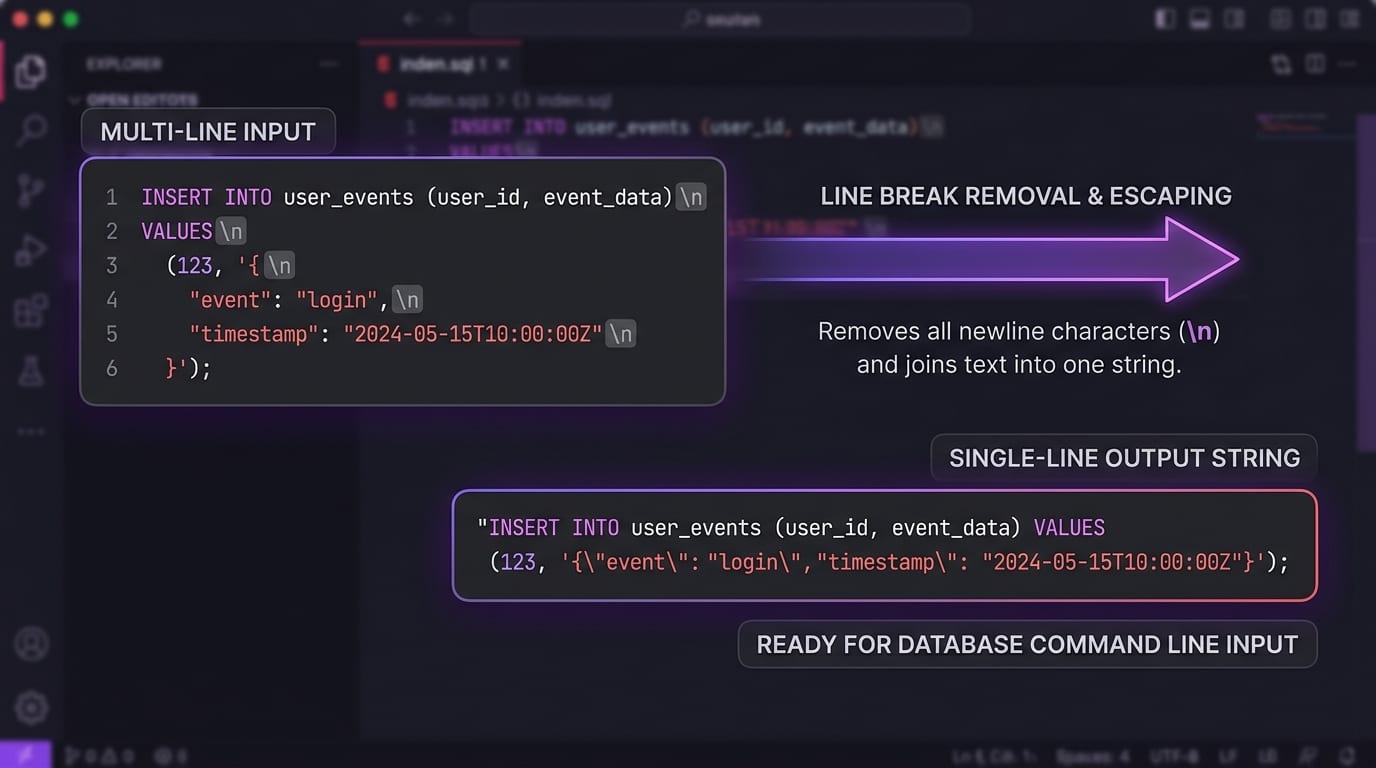This screenshot has height=768, width=1376.
Task: Close the inden.sql tab
Action: click(x=503, y=64)
